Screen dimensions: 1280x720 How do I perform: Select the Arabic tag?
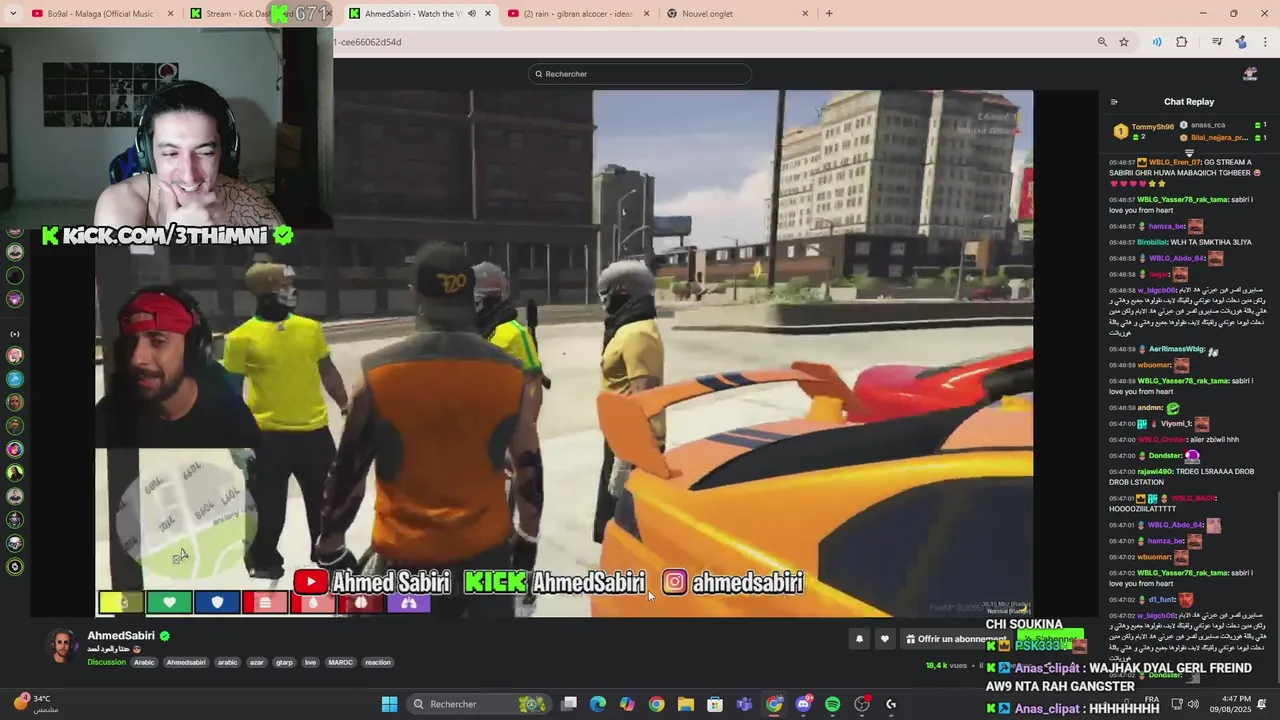pos(145,662)
